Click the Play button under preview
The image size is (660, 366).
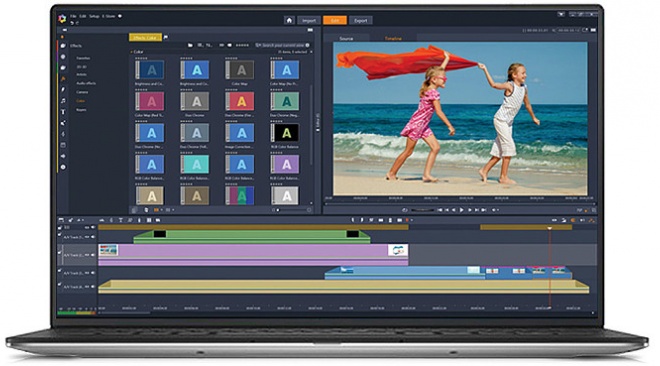[x=462, y=210]
